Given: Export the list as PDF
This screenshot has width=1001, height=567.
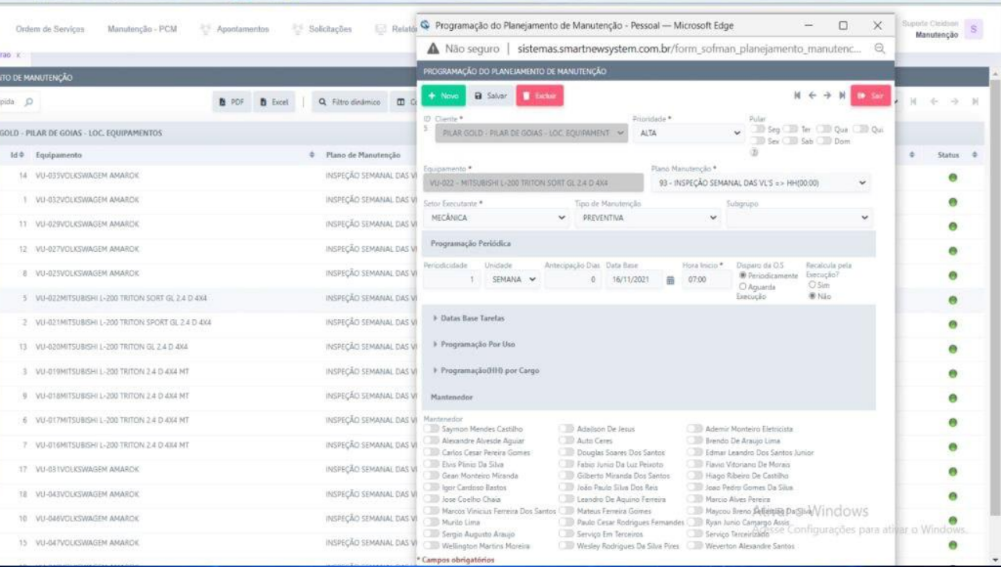Looking at the screenshot, I should 231,102.
